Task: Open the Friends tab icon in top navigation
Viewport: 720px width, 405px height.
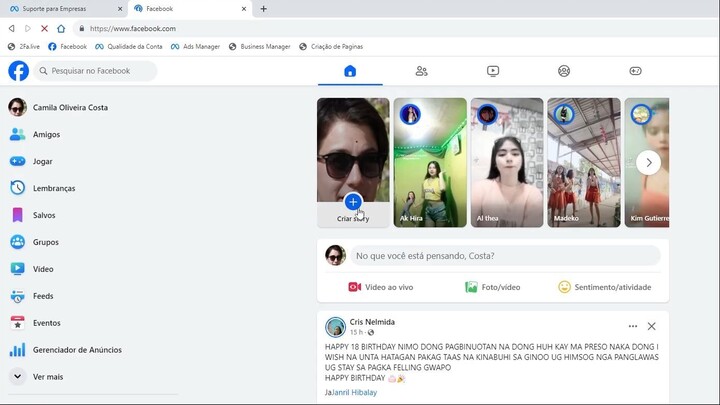Action: (x=421, y=71)
